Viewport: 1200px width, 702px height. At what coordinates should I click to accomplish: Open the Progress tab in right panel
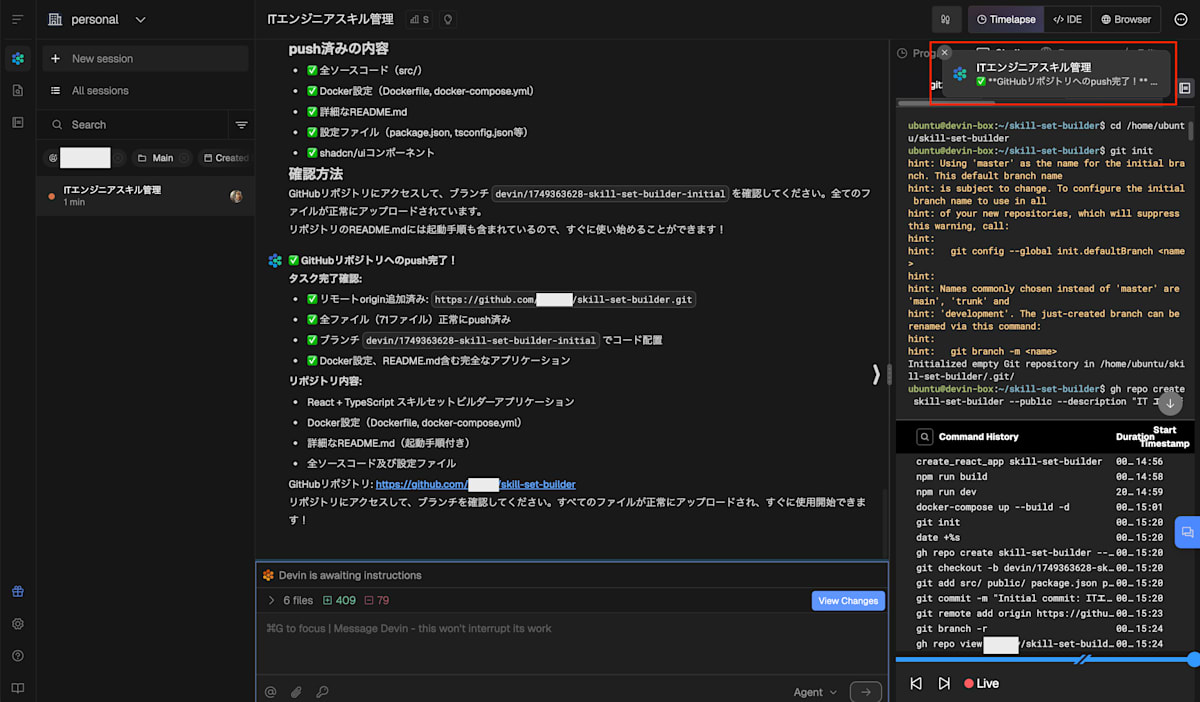coord(917,54)
